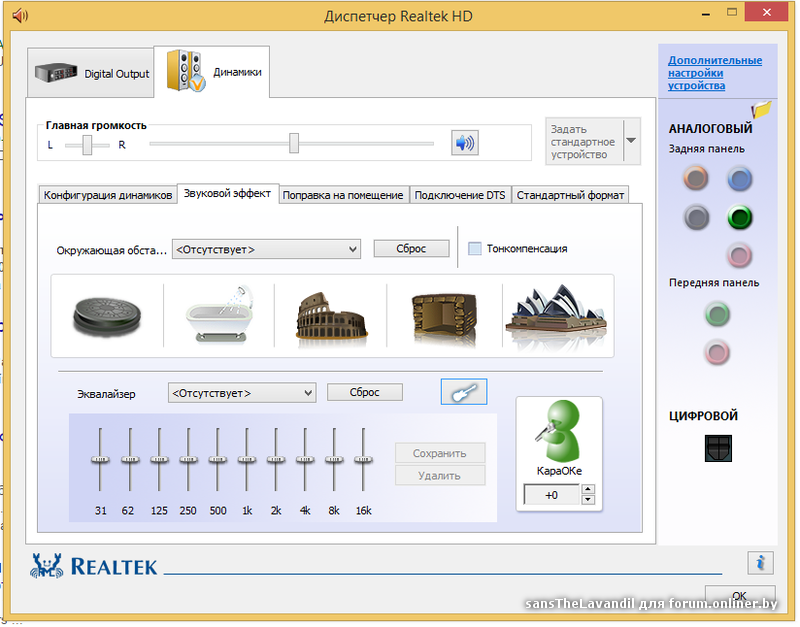Click the speaker icon in title bar
Screen dimensions: 800x627
point(20,16)
